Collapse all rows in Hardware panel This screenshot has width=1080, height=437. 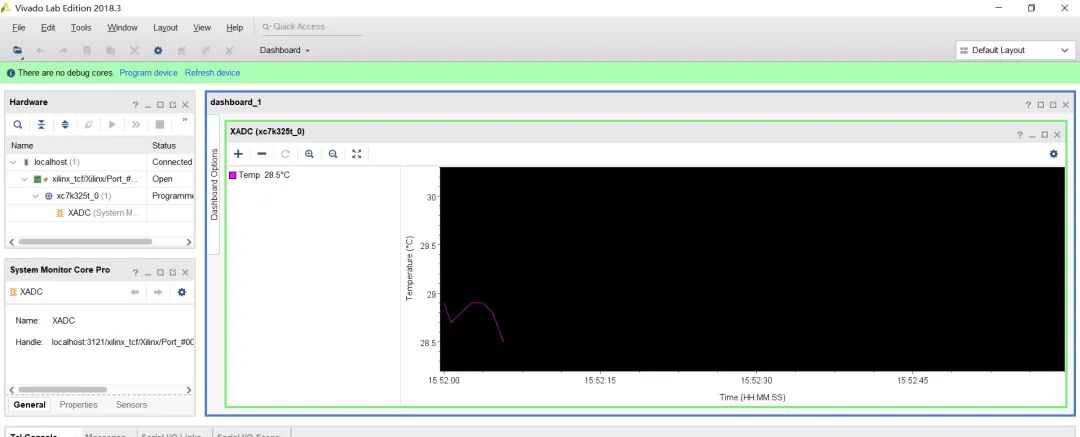click(x=41, y=125)
